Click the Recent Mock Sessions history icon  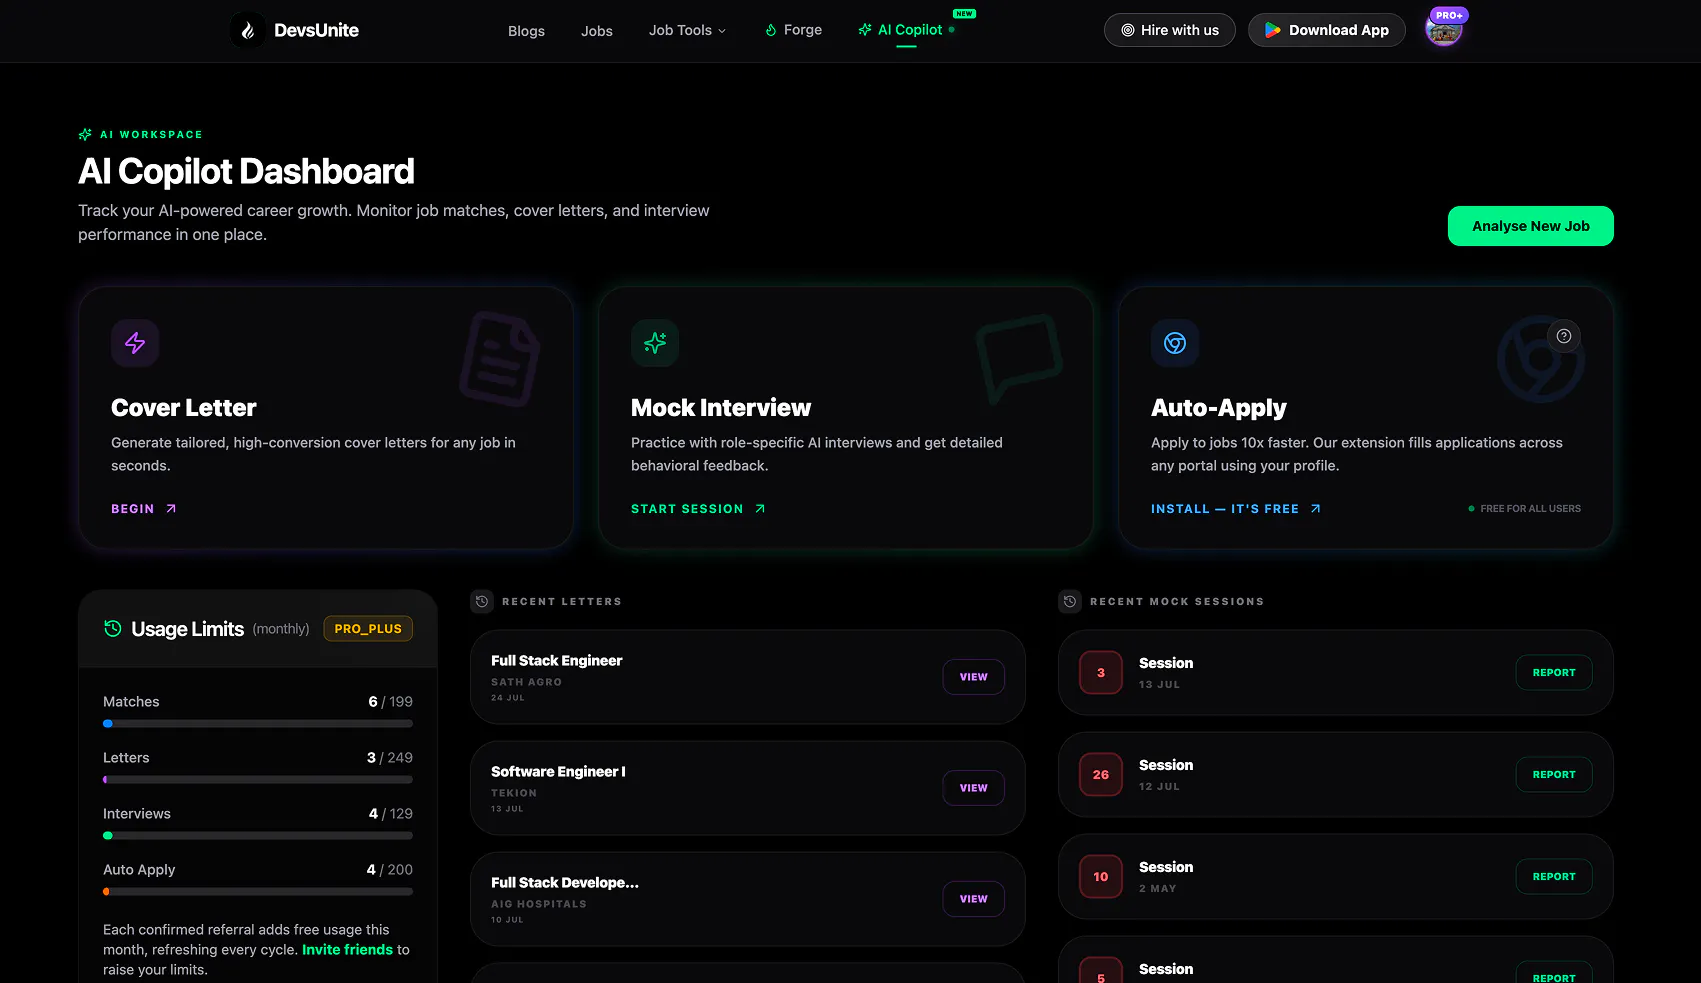1070,601
